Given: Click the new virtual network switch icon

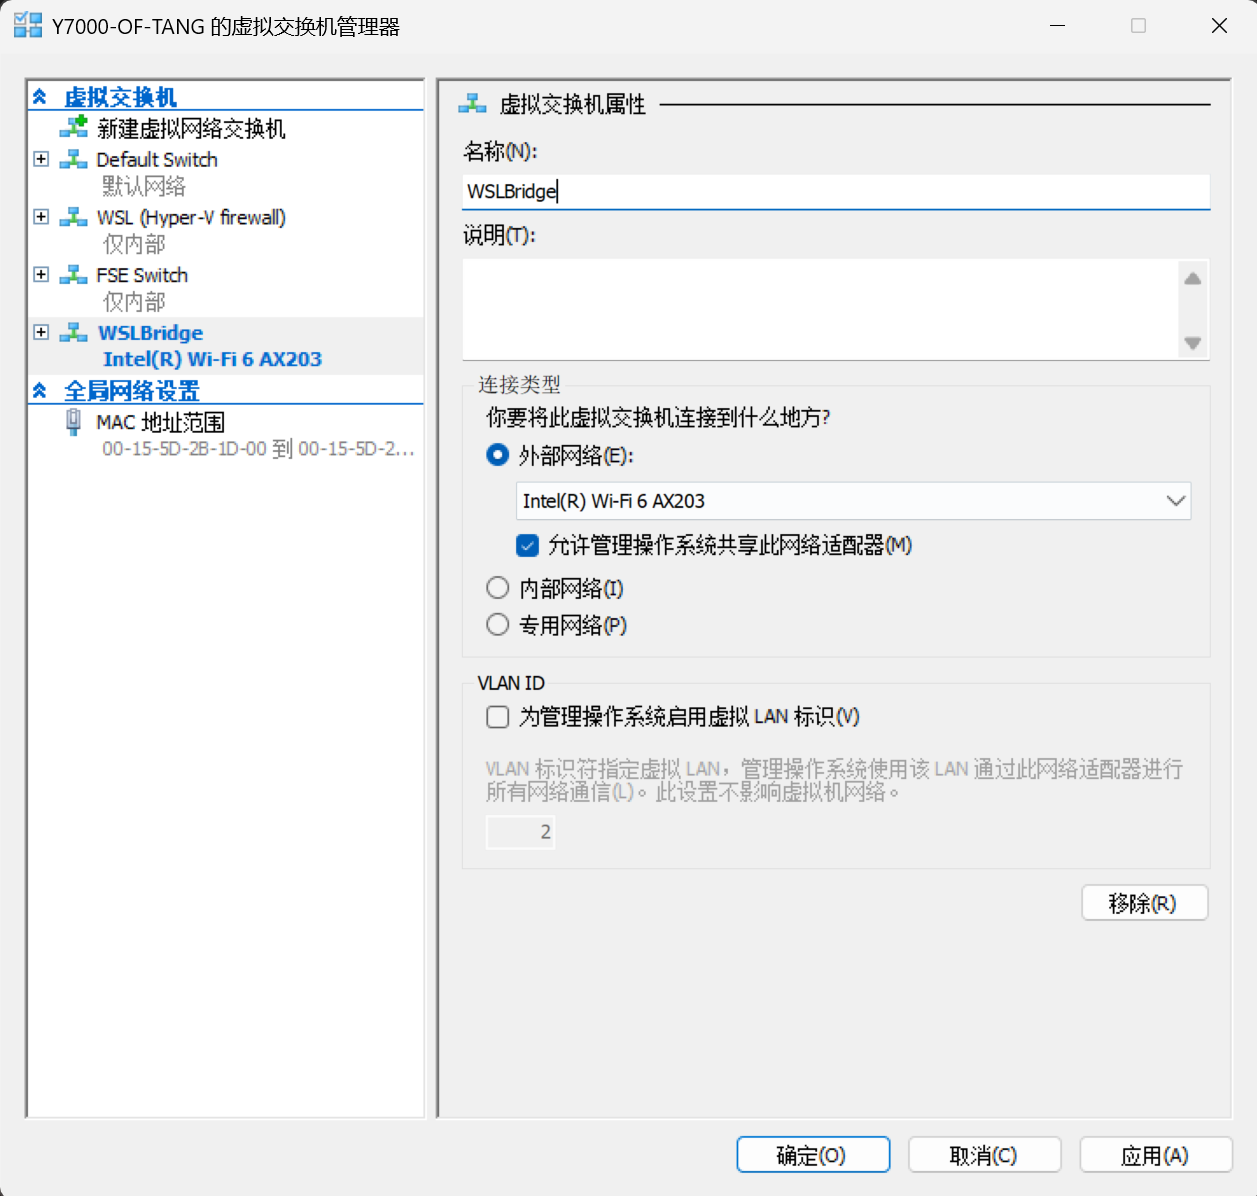Looking at the screenshot, I should (x=74, y=127).
